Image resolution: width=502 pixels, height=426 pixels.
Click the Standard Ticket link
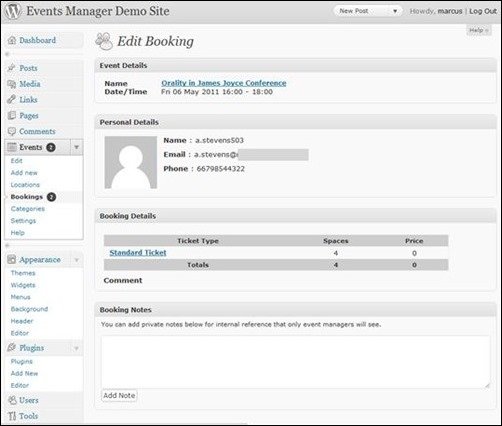138,253
